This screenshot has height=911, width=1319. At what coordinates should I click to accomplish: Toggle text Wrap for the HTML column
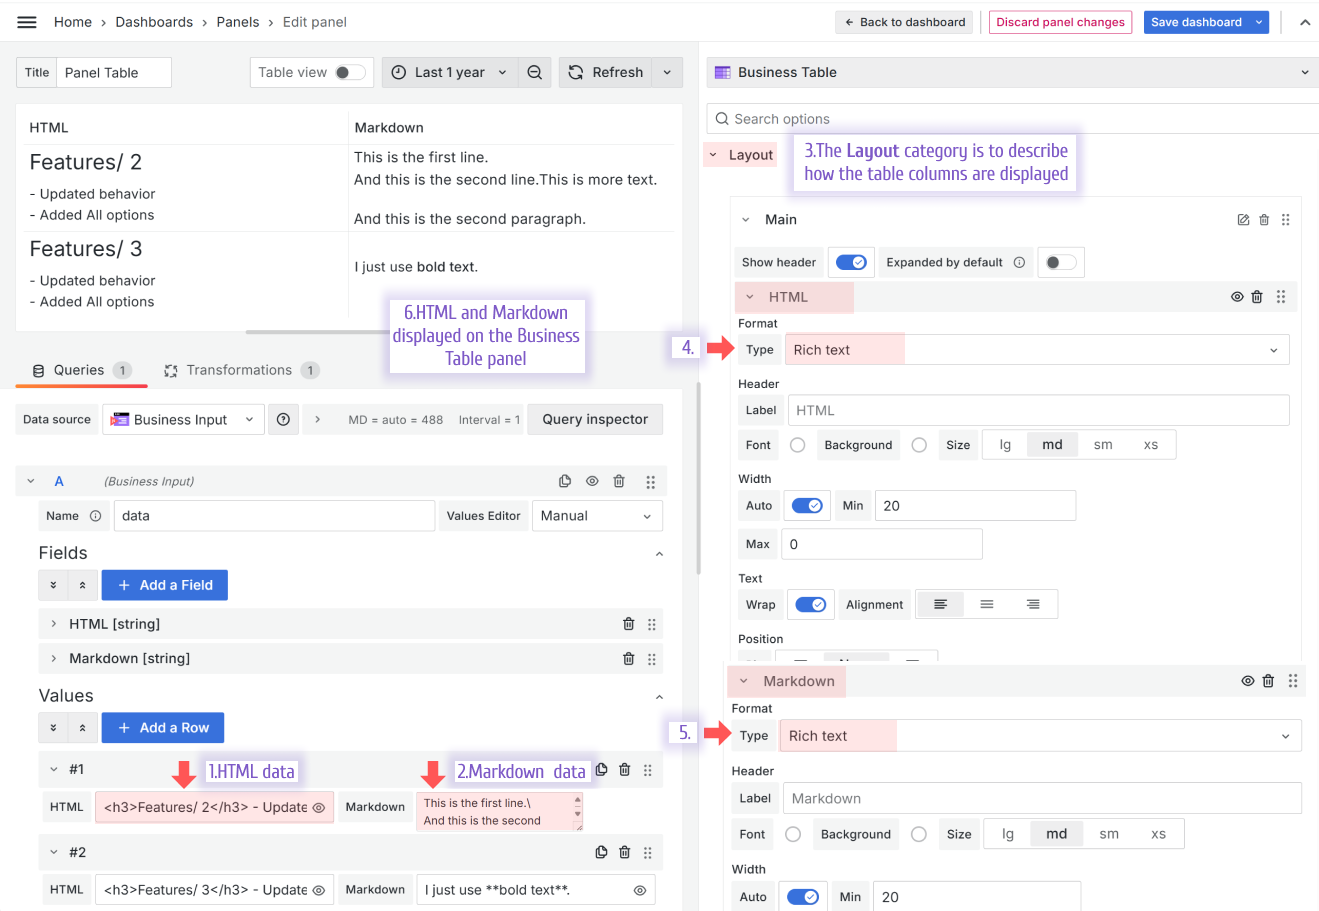(810, 605)
